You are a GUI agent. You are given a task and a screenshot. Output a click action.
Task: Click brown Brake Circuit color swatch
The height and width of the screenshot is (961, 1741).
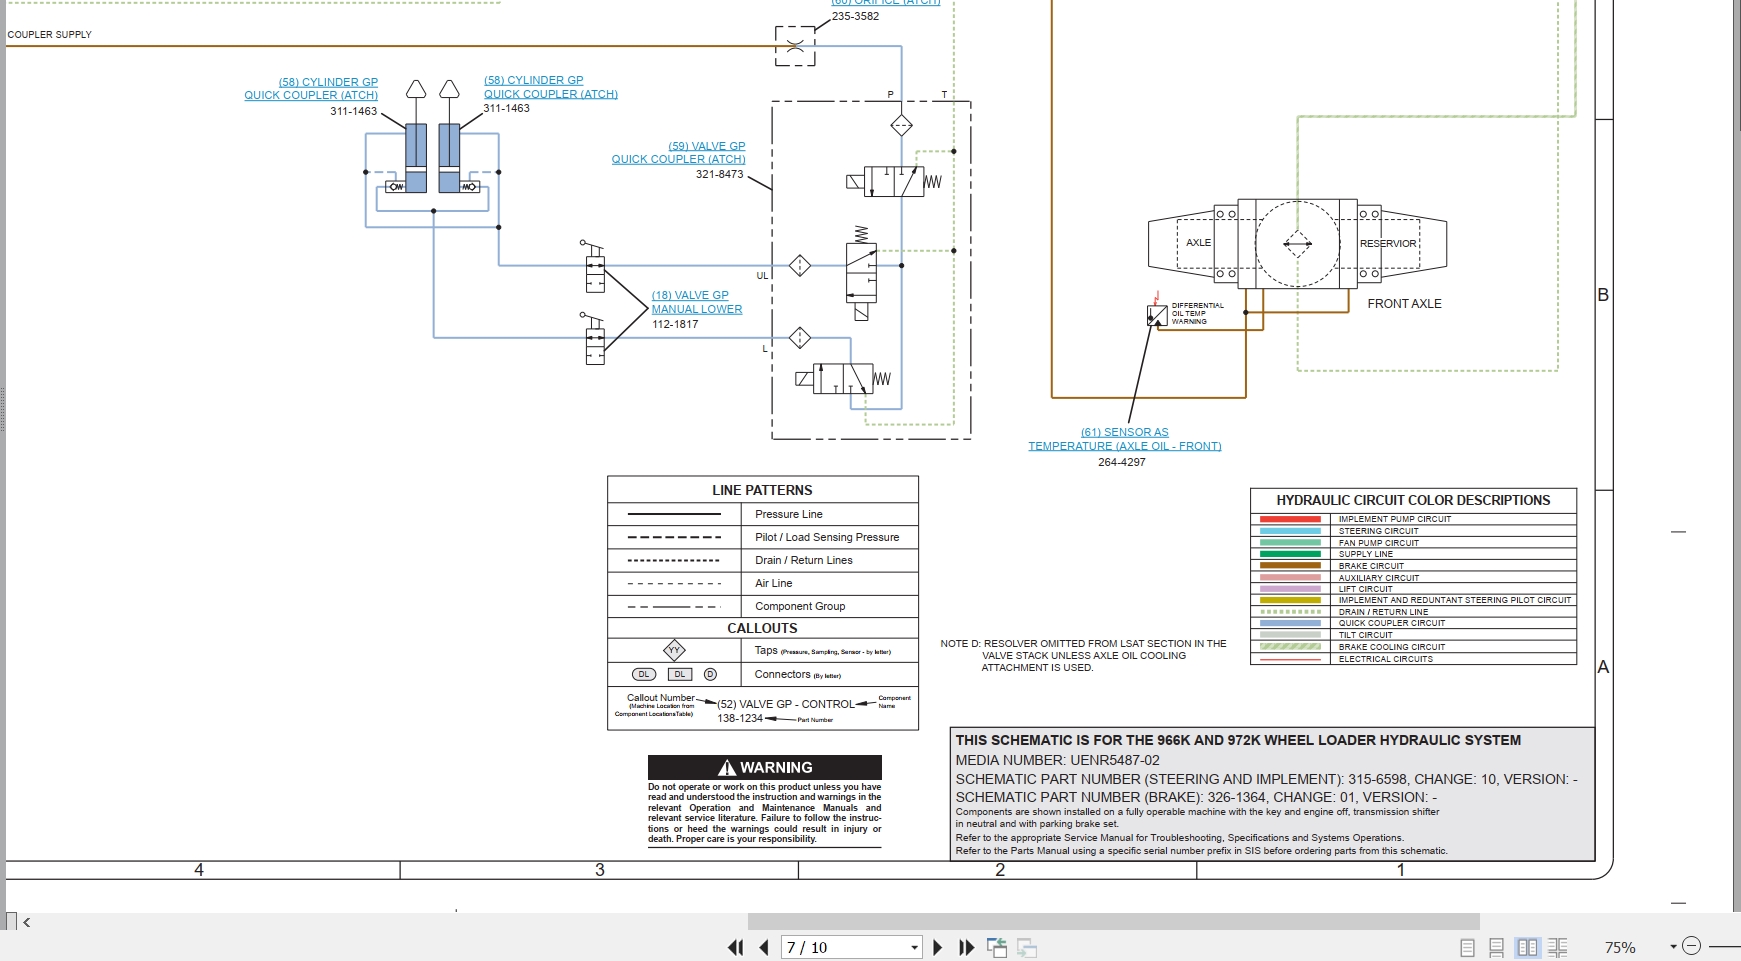click(x=1290, y=566)
